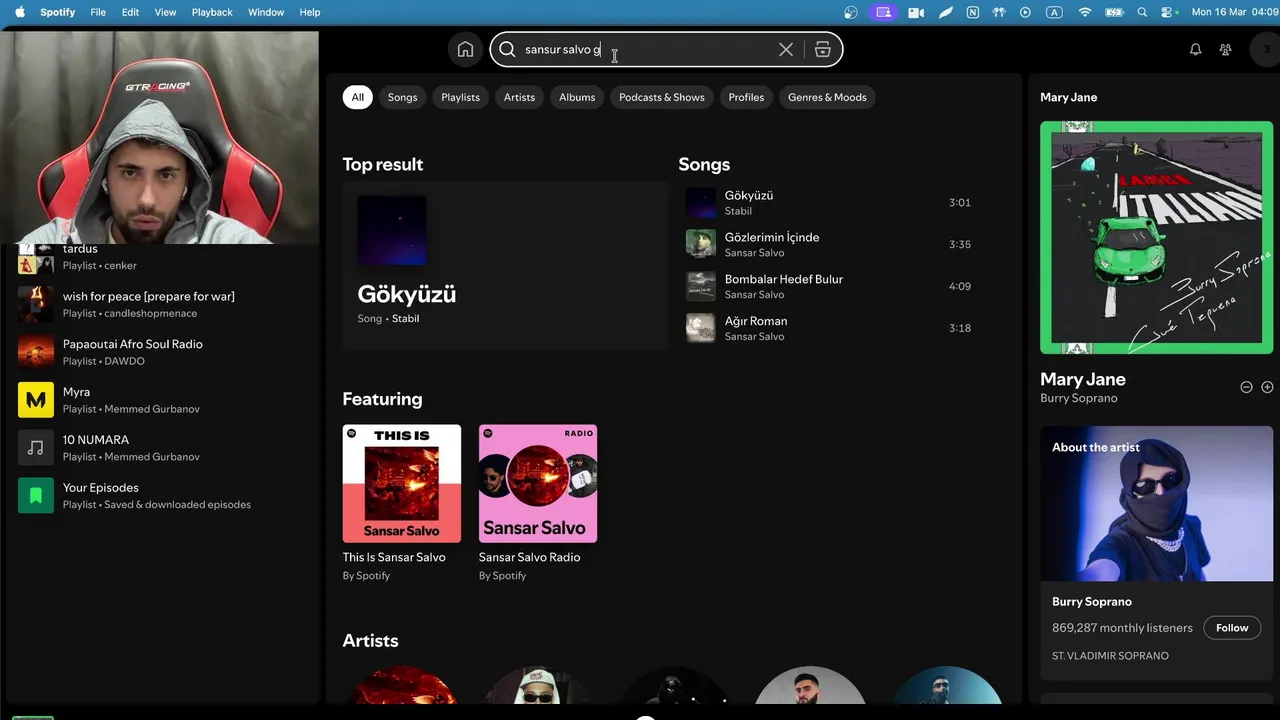This screenshot has height=720, width=1280.
Task: Open keyboard input source icon
Action: click(1054, 12)
